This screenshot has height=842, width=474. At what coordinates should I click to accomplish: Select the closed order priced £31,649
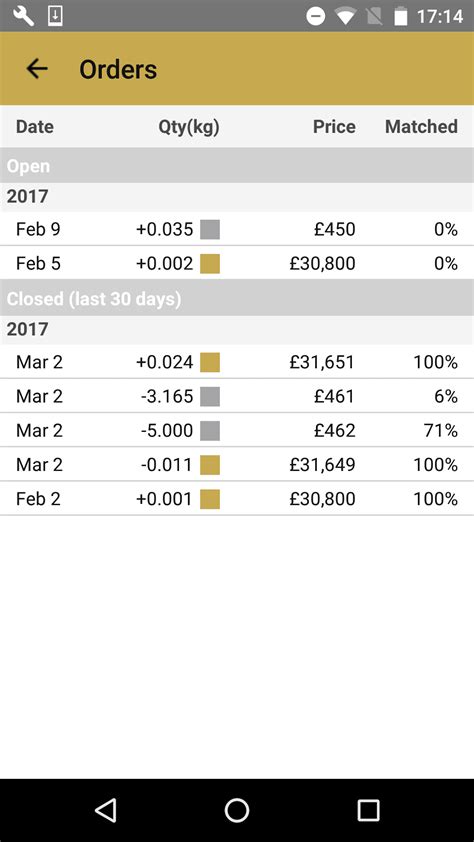pyautogui.click(x=237, y=464)
